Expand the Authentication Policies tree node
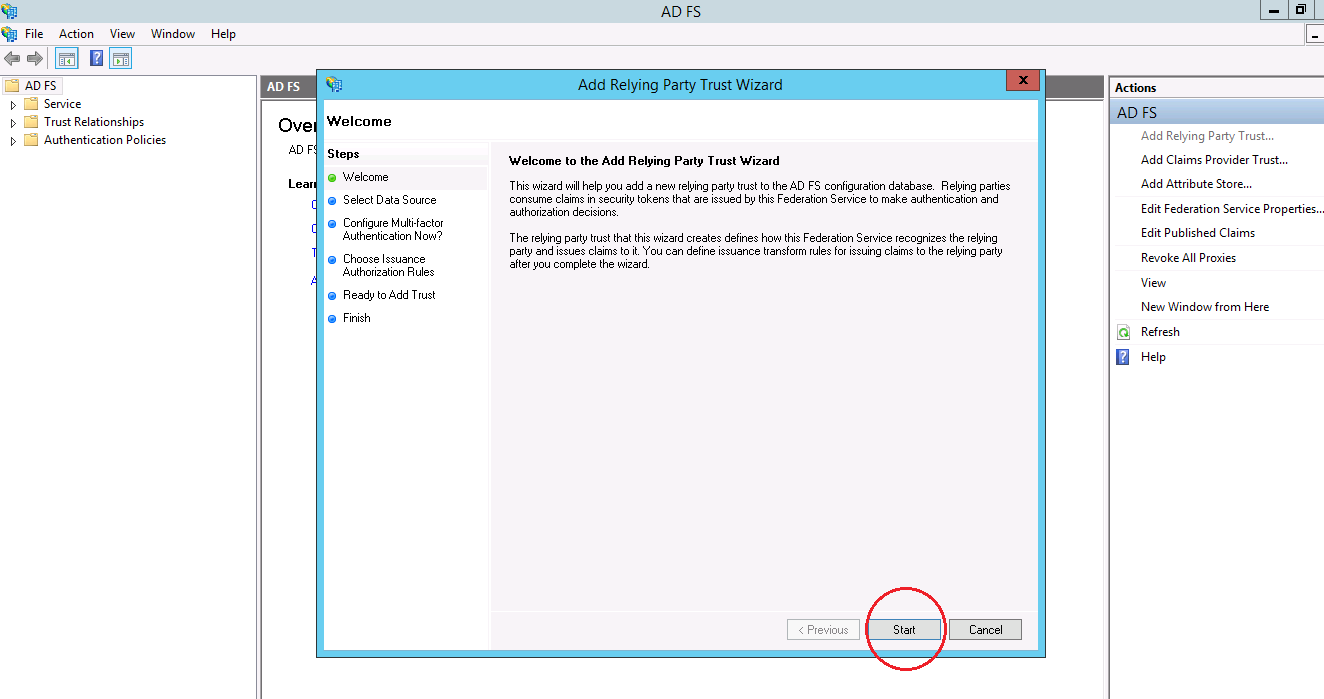Image resolution: width=1324 pixels, height=699 pixels. [13, 140]
